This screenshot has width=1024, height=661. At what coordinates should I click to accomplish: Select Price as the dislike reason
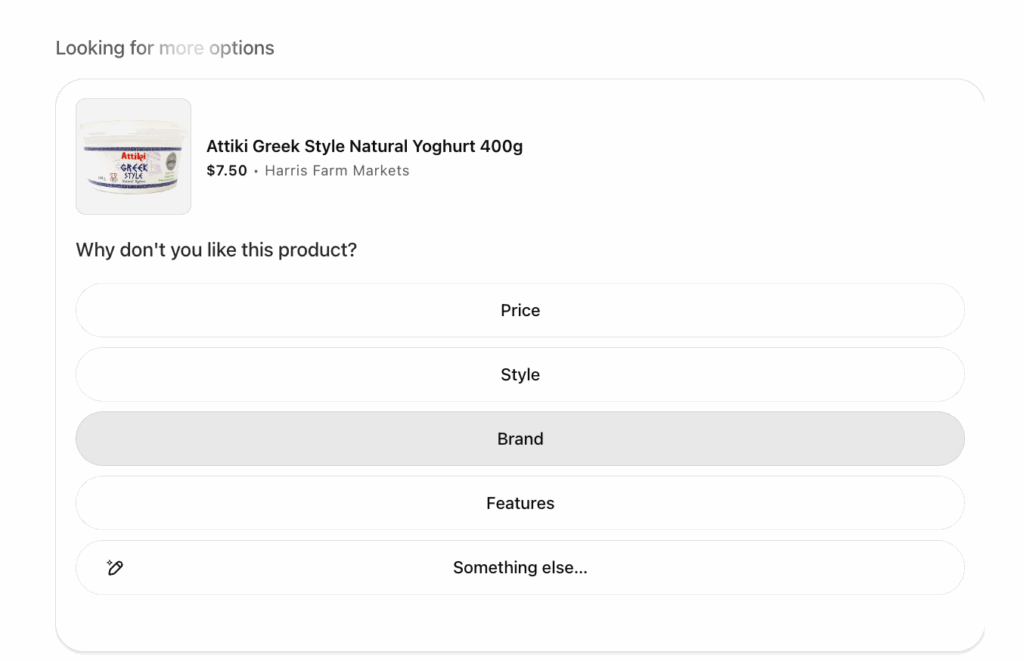[520, 310]
